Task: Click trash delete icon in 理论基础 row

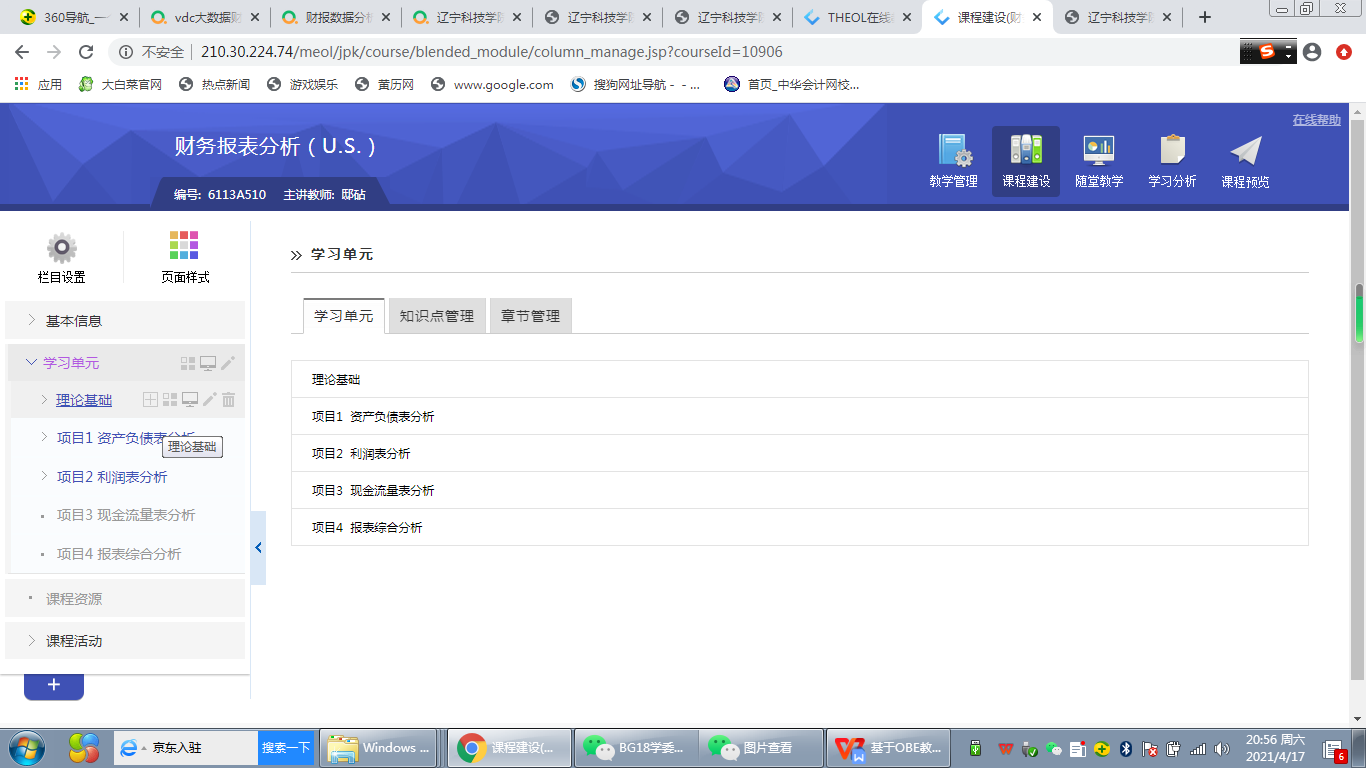Action: [x=228, y=400]
